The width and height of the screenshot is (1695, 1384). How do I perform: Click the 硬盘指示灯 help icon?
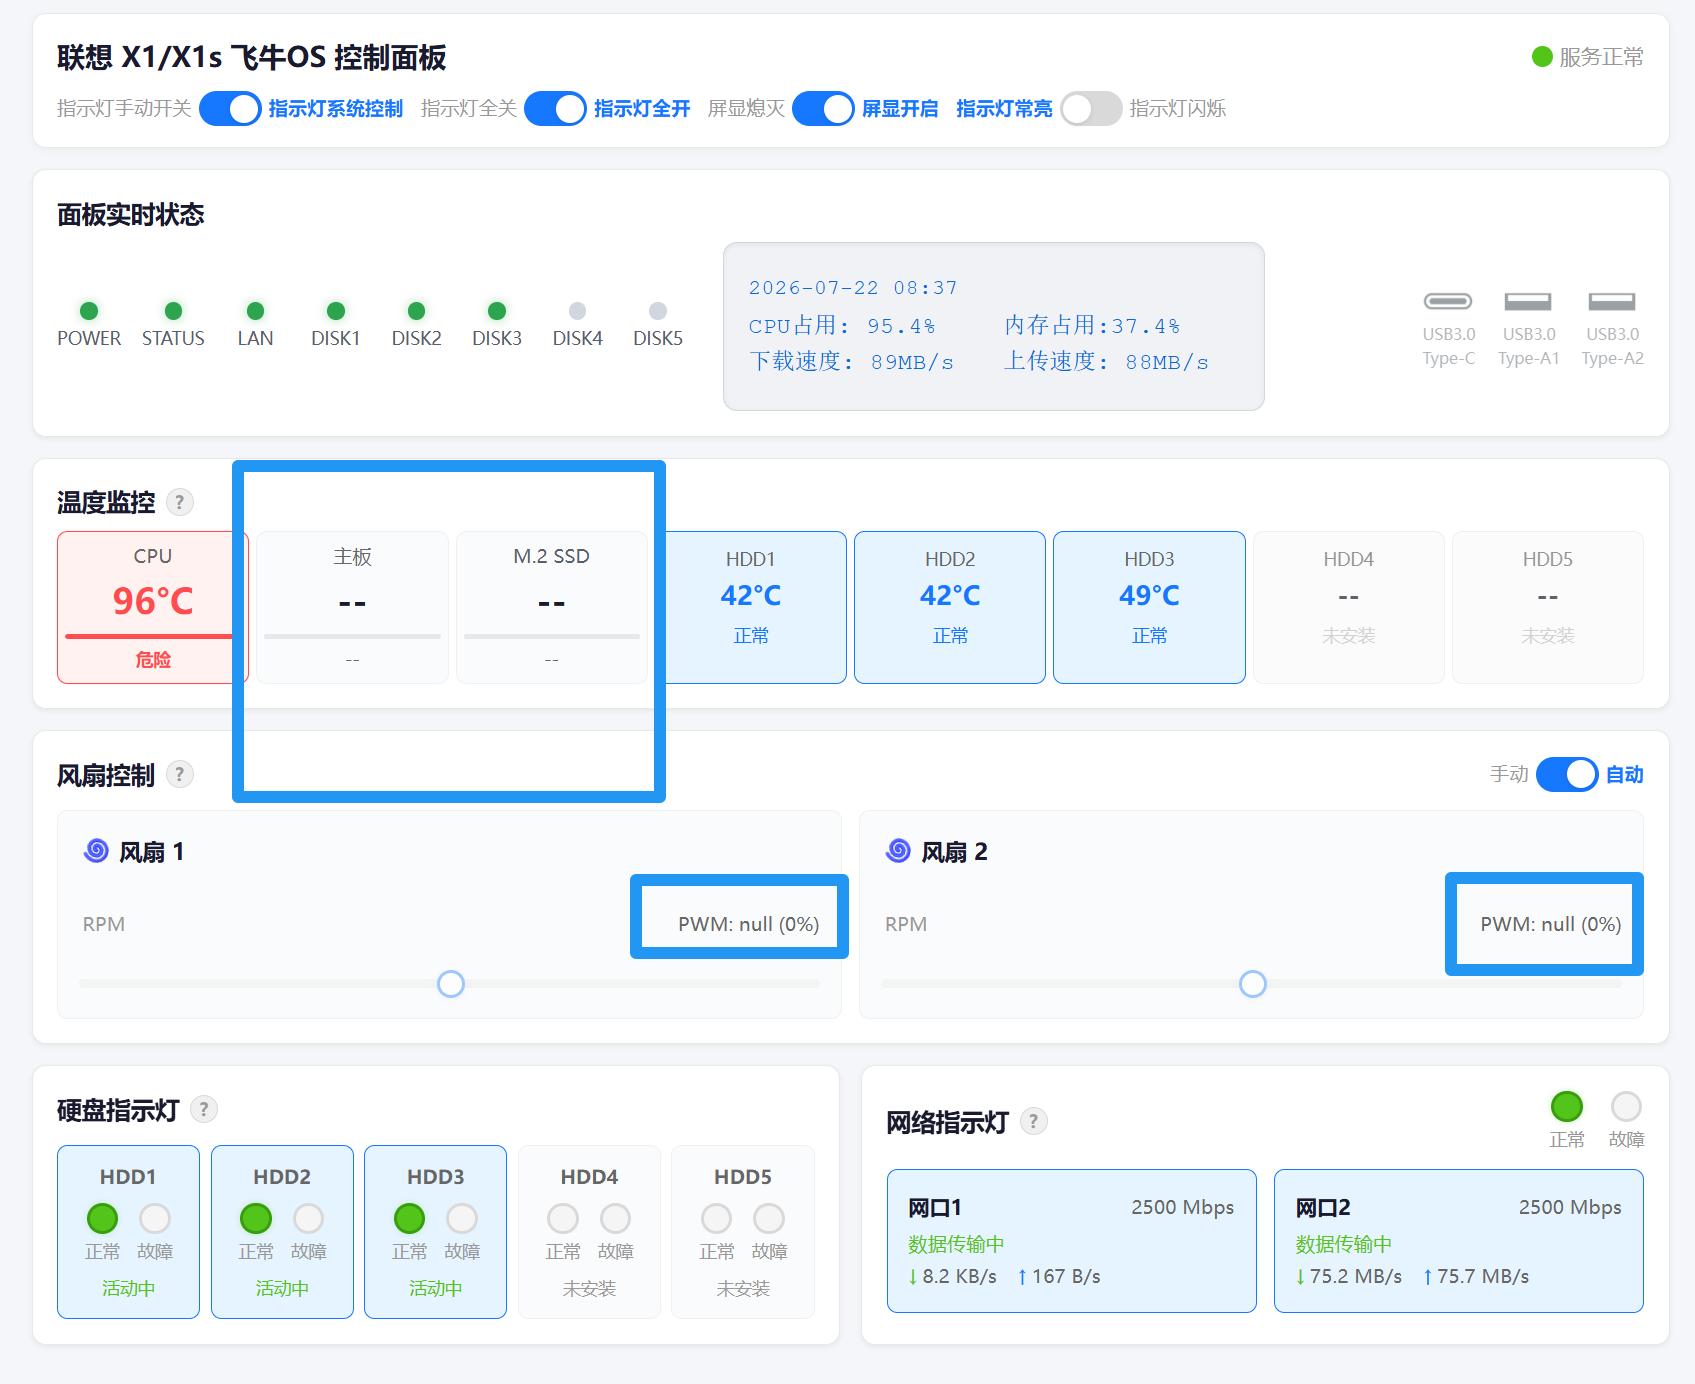click(x=204, y=1109)
